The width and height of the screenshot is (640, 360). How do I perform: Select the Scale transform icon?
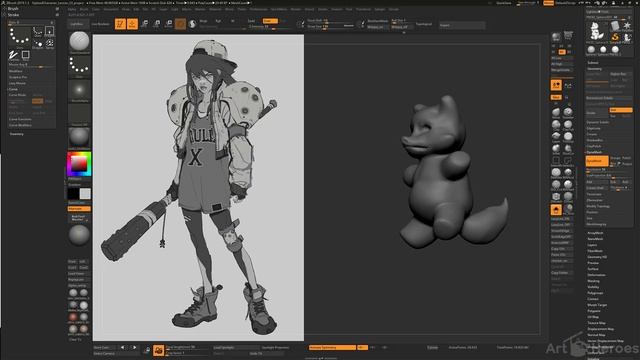click(x=157, y=24)
